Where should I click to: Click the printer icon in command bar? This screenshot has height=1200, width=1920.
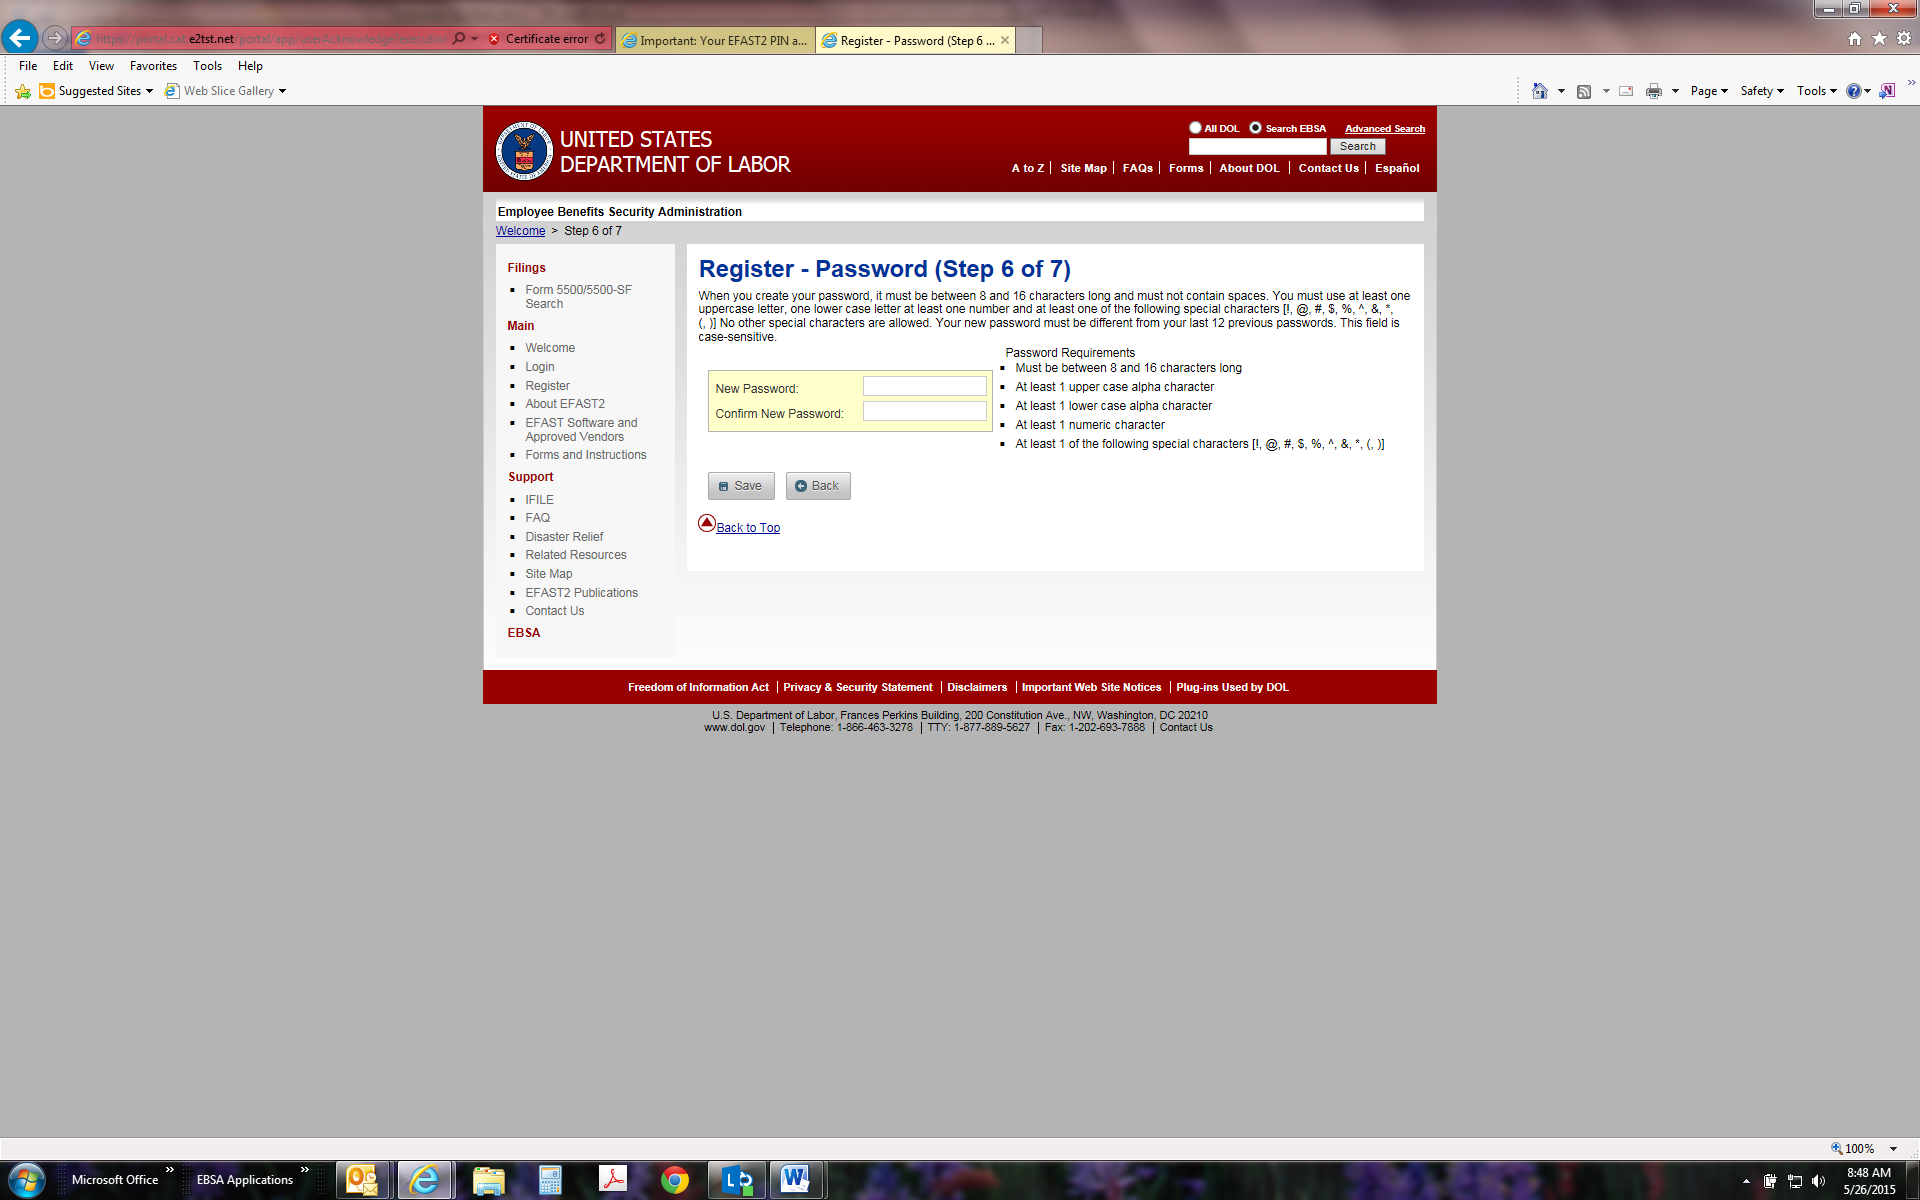(x=1653, y=91)
